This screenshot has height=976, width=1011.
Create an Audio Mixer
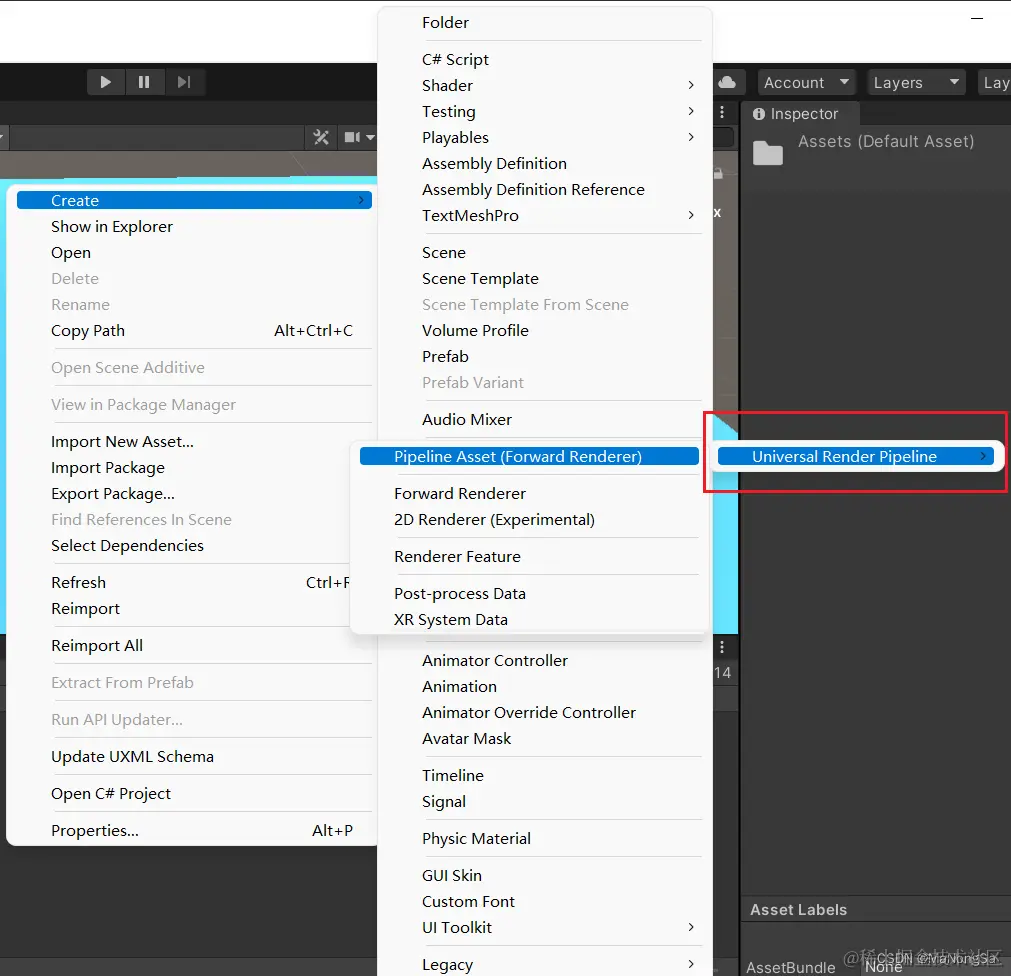[x=545, y=420]
